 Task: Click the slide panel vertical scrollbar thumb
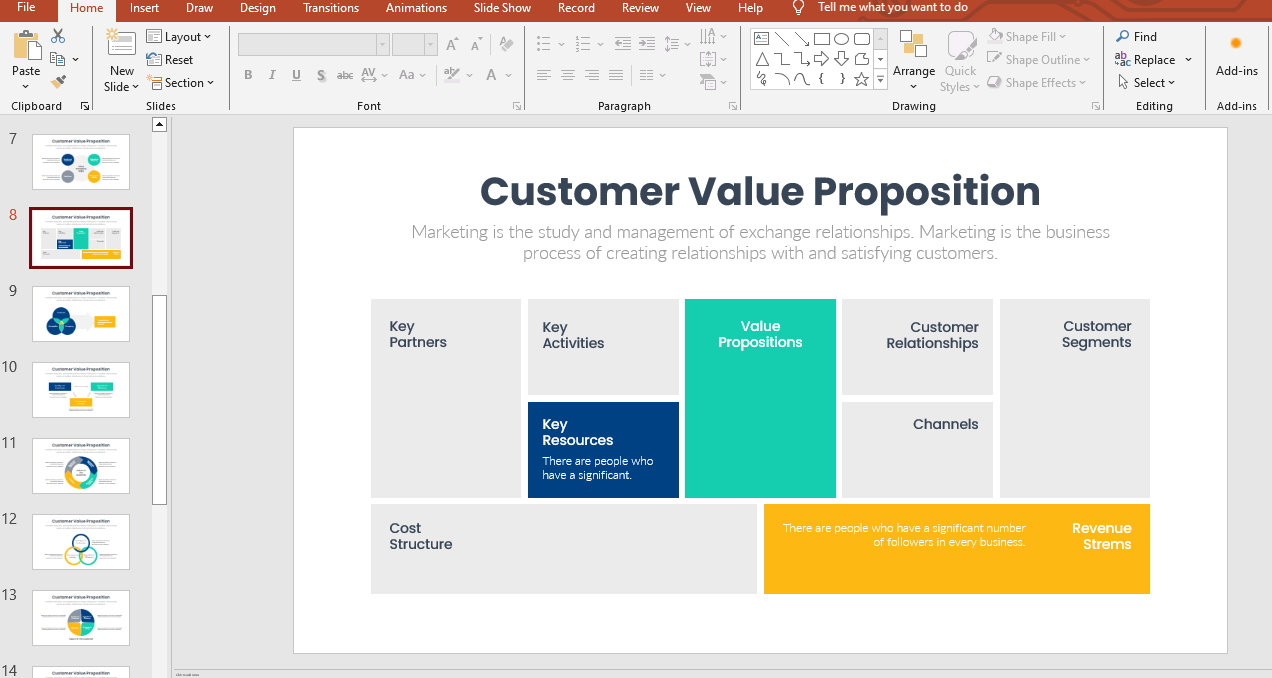pyautogui.click(x=159, y=400)
